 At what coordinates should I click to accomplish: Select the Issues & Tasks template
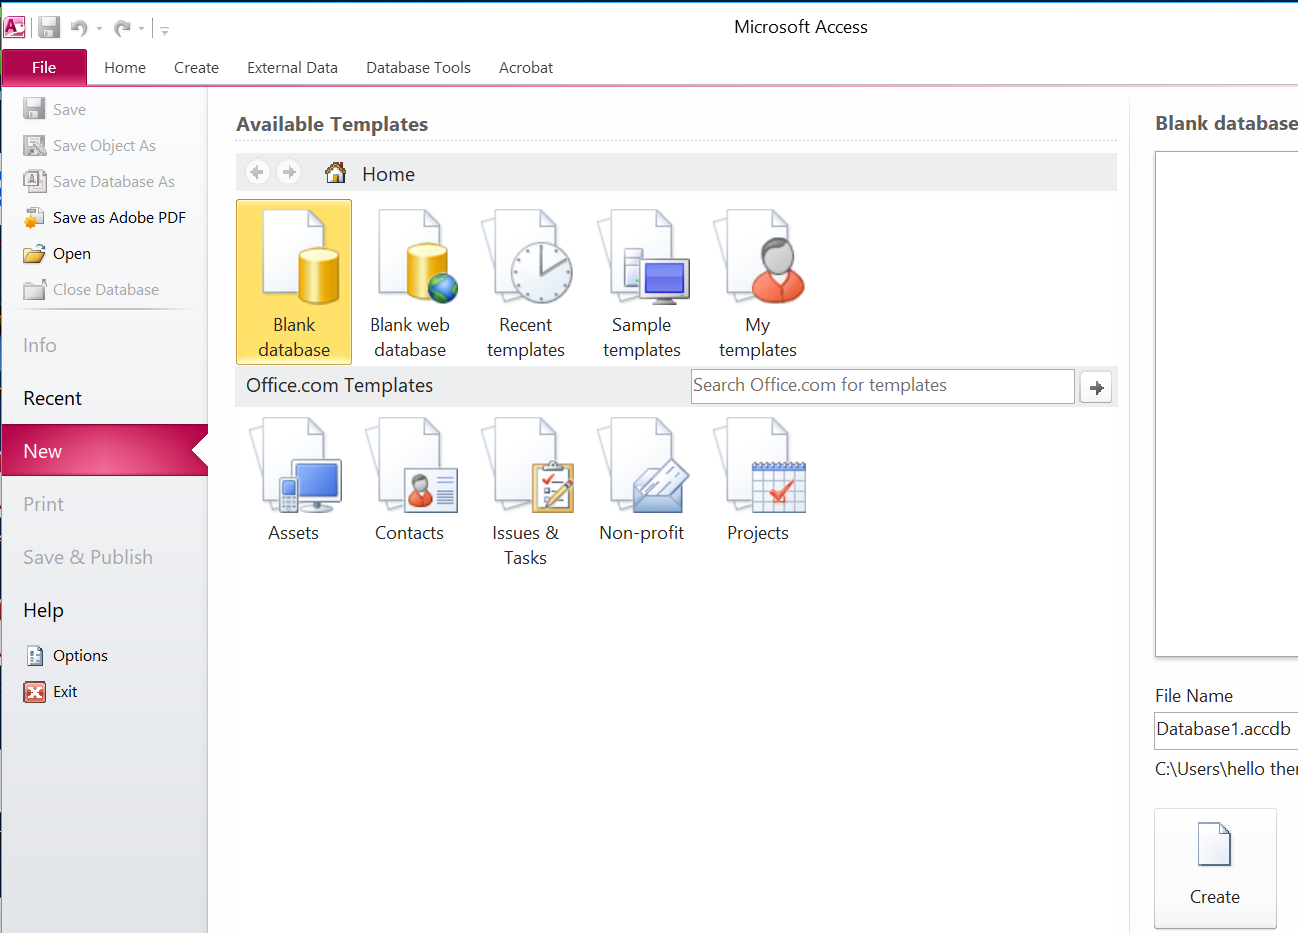pos(526,492)
